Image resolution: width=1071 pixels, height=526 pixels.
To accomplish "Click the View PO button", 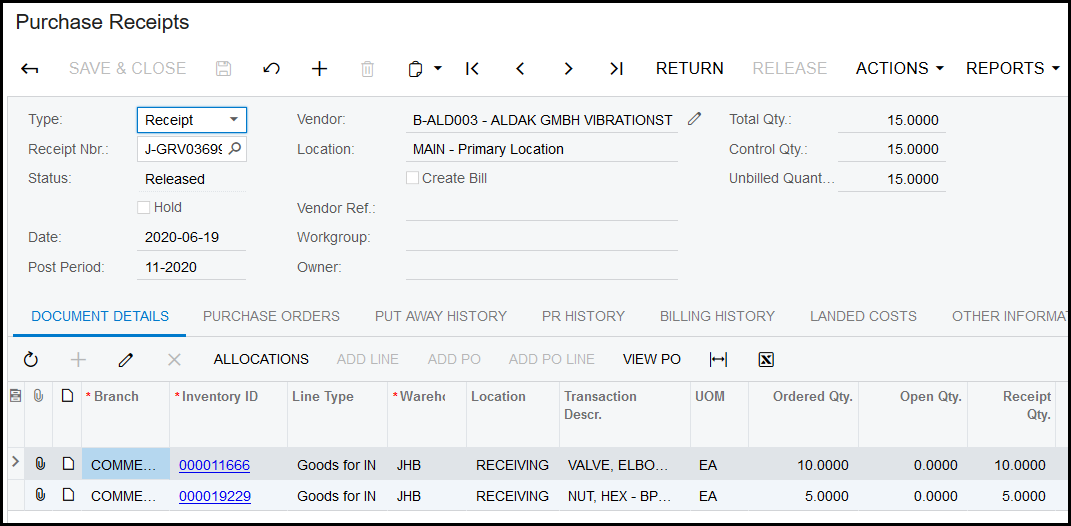I will click(651, 359).
